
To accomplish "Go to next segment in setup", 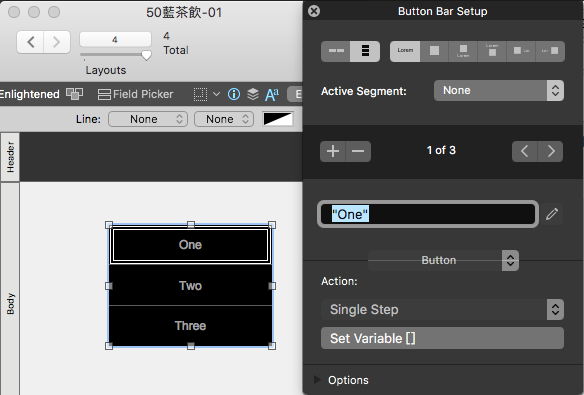I will click(550, 151).
